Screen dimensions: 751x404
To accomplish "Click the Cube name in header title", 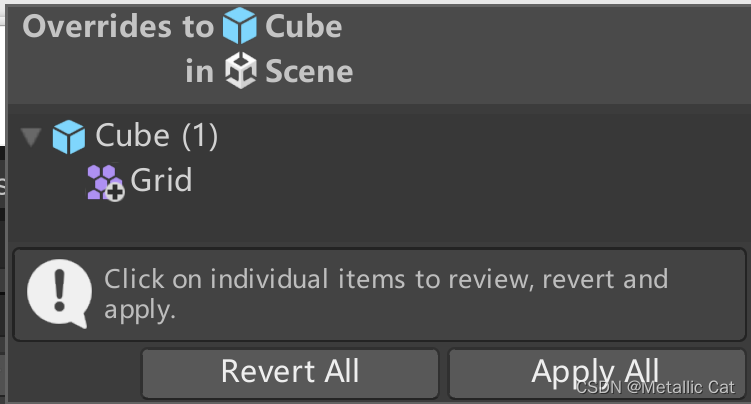I will click(x=304, y=26).
